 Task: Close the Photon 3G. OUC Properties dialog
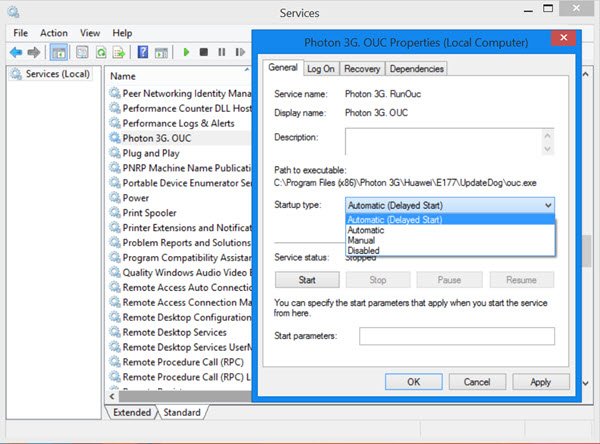(564, 38)
